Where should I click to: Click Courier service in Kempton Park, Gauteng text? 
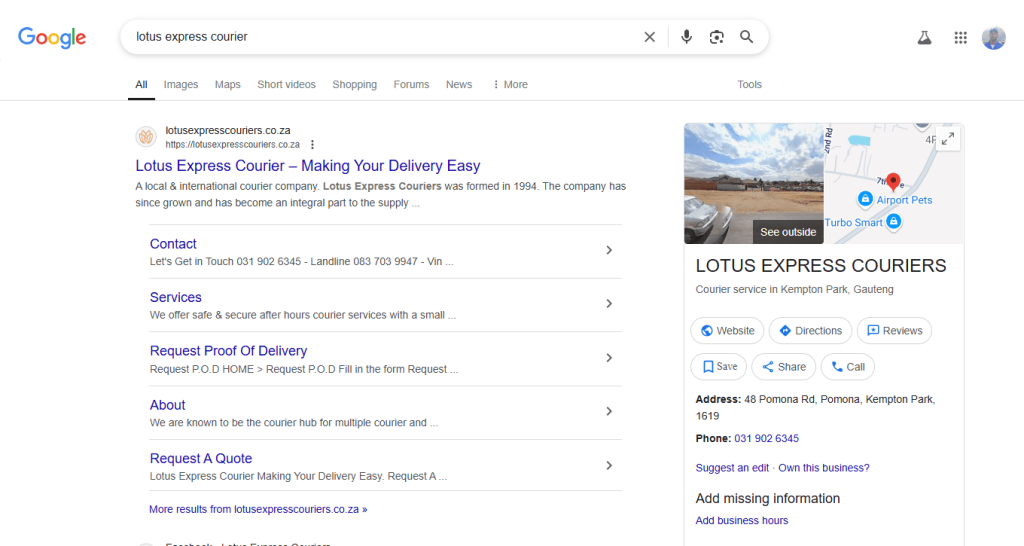(794, 289)
